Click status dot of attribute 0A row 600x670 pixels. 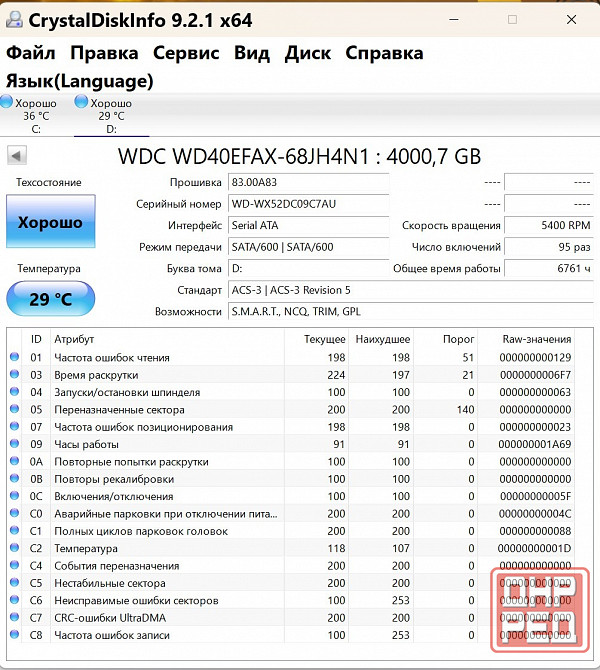pyautogui.click(x=15, y=461)
